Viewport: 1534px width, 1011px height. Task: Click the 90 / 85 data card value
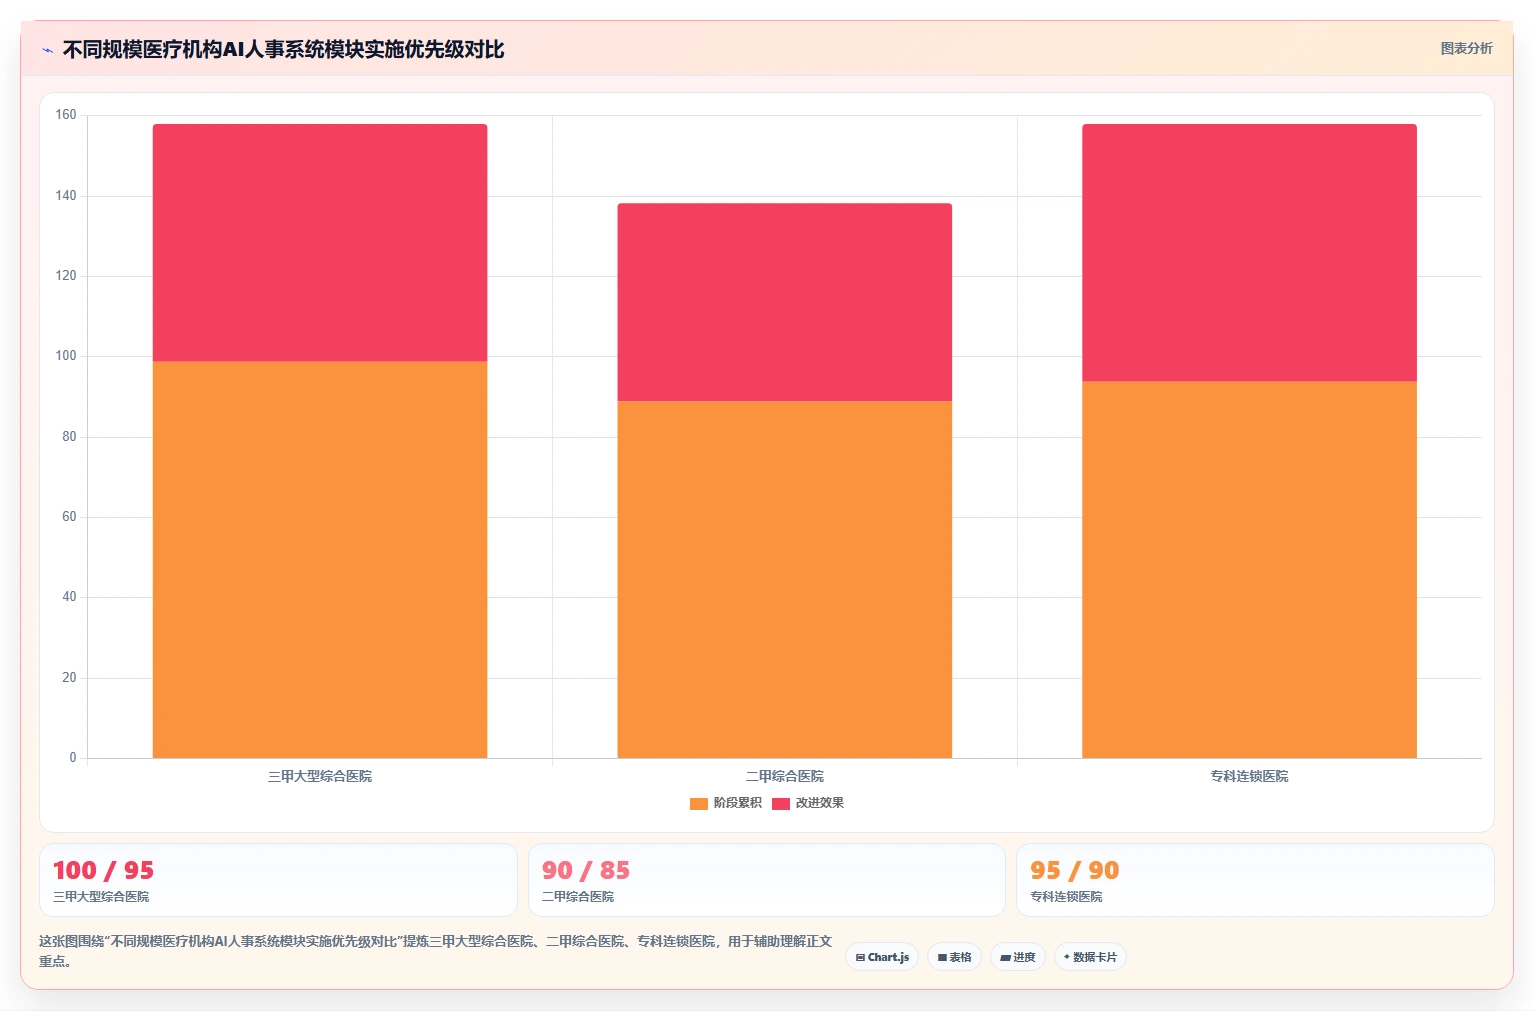(586, 870)
